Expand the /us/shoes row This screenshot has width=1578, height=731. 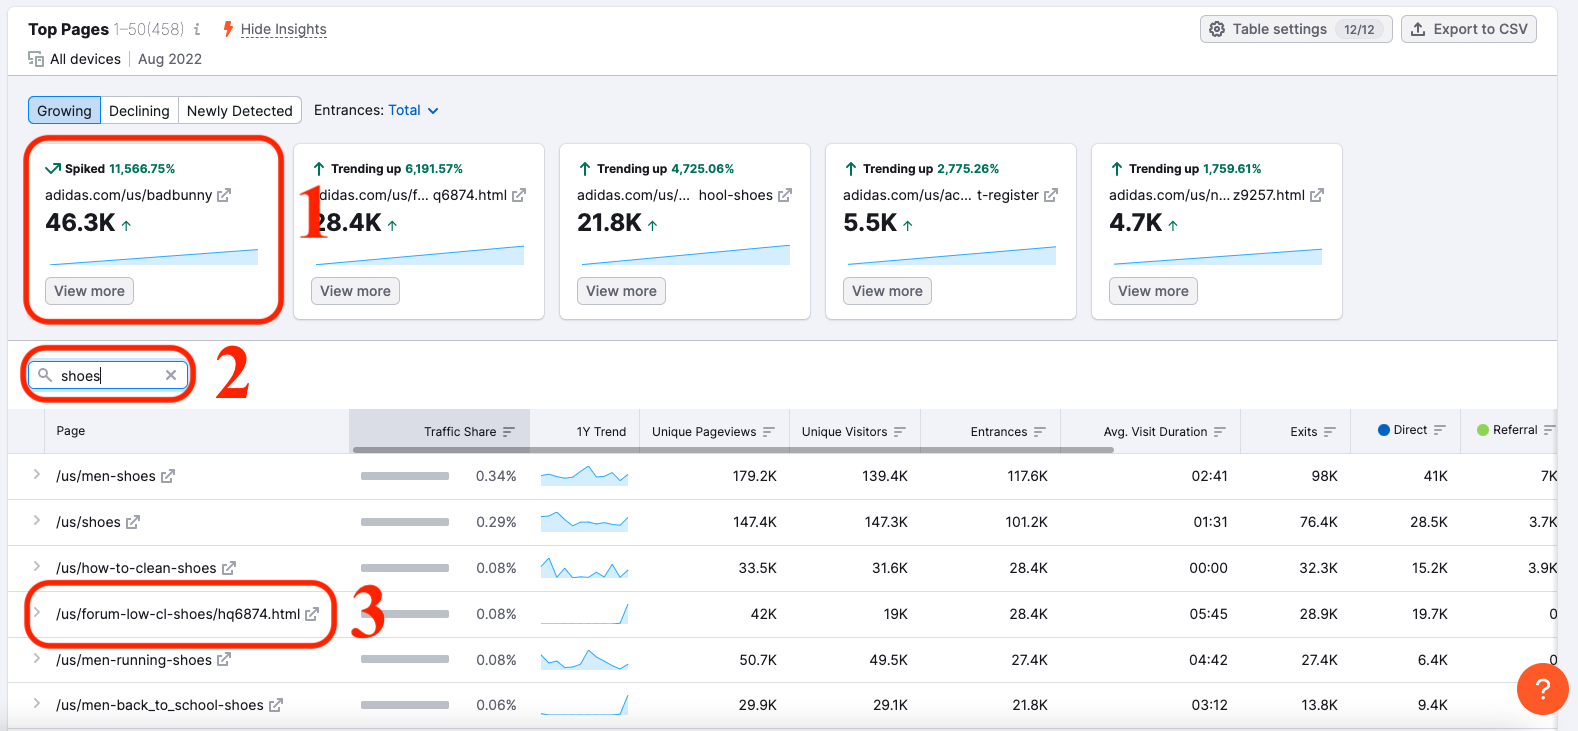(x=36, y=521)
